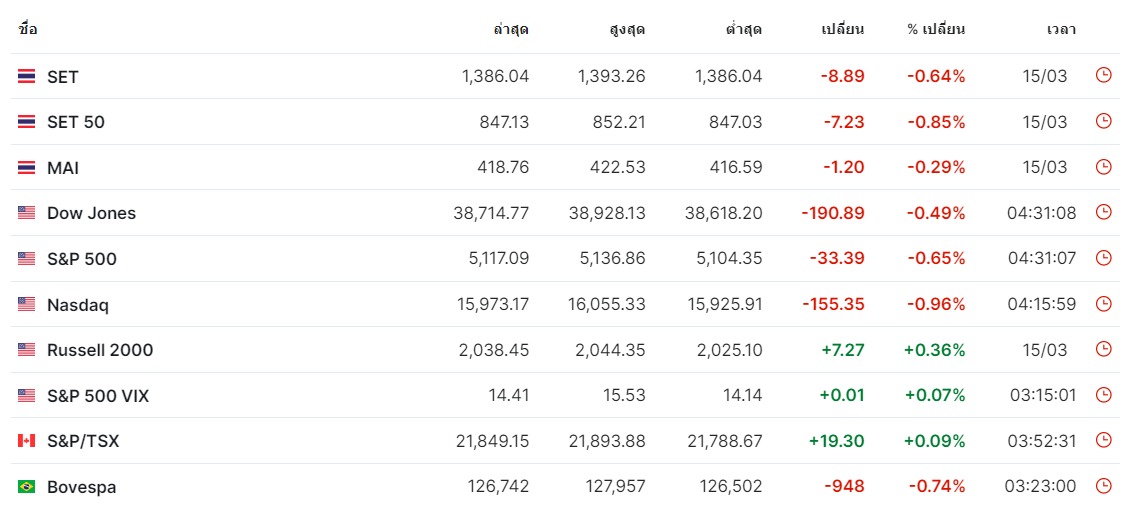Image resolution: width=1127 pixels, height=508 pixels.
Task: Open the Nasdaq index link
Action: tap(78, 305)
